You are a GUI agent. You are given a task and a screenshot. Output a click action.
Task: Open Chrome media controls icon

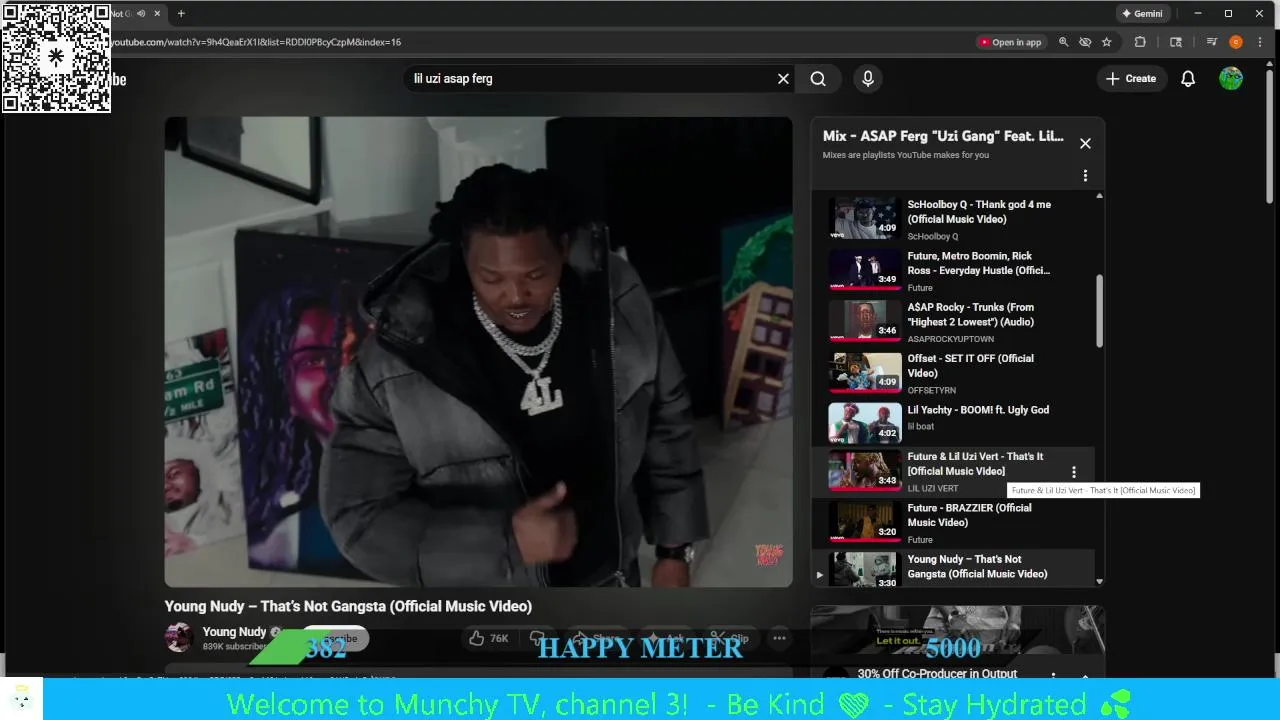[x=1212, y=42]
